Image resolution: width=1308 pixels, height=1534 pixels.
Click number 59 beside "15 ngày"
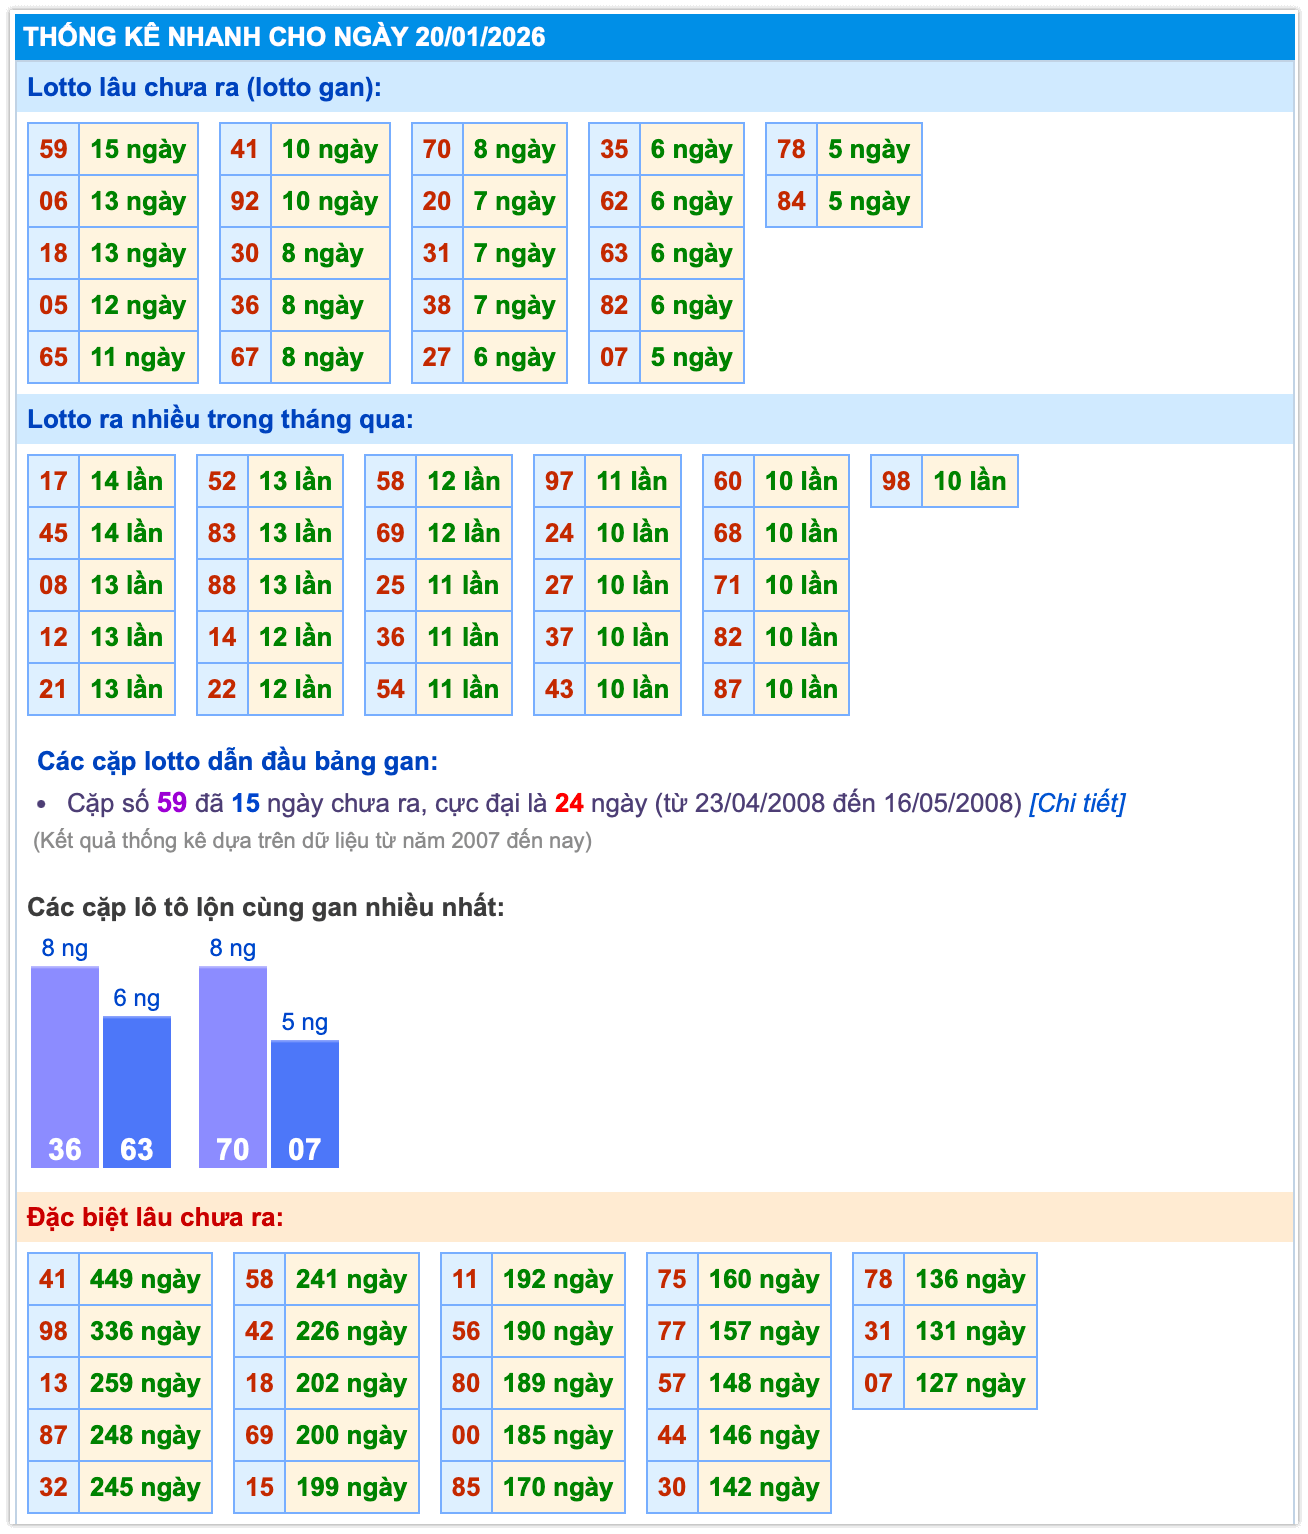point(53,149)
